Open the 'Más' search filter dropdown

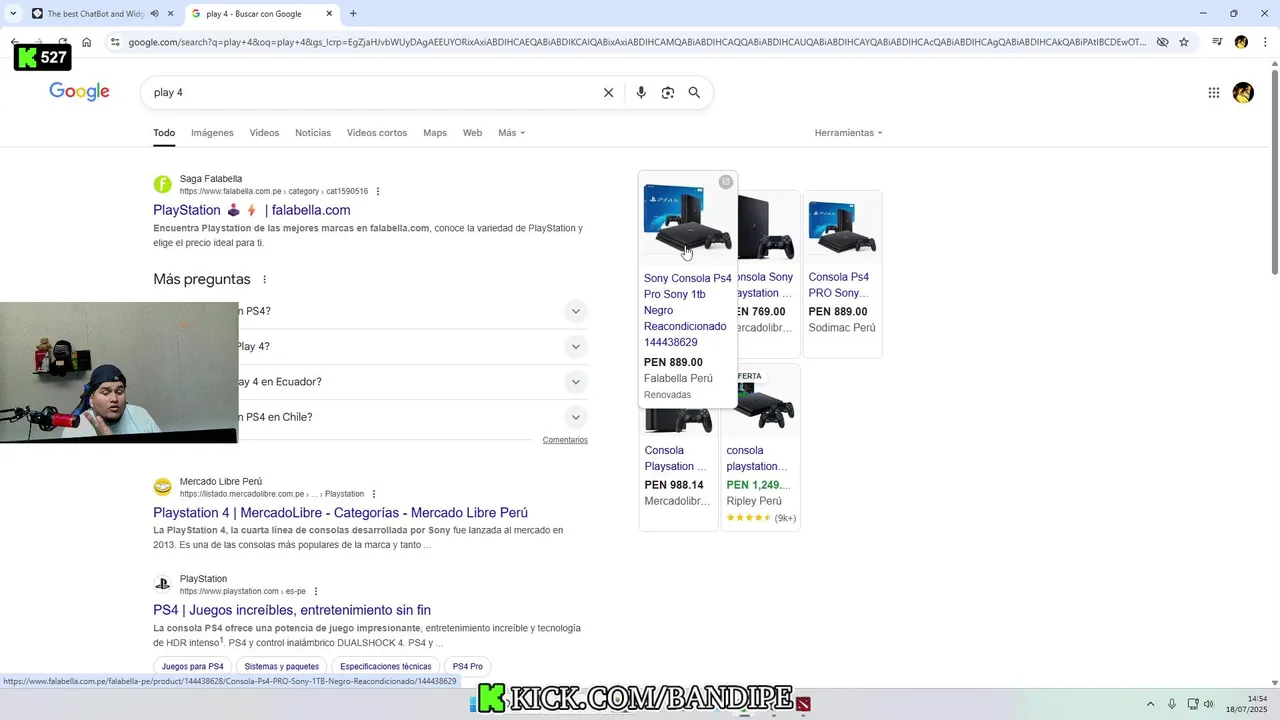tap(511, 133)
